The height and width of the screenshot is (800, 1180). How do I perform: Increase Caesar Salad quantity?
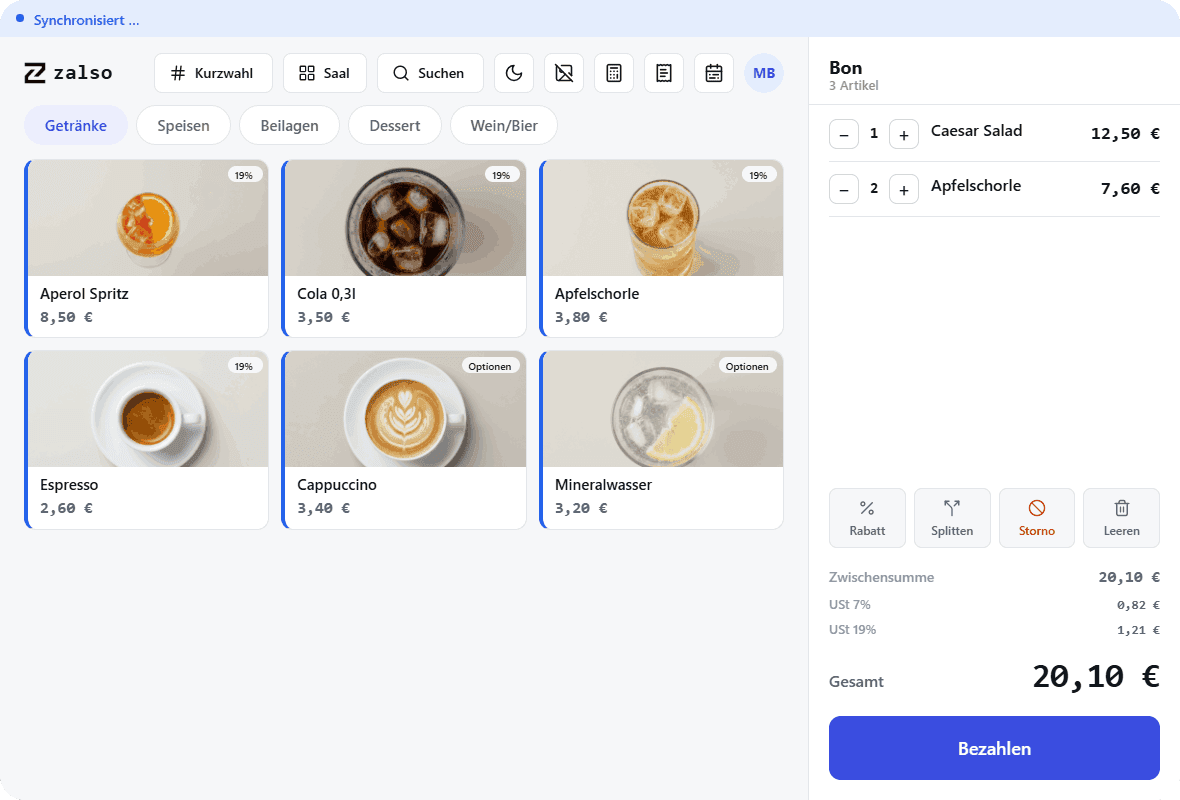904,135
